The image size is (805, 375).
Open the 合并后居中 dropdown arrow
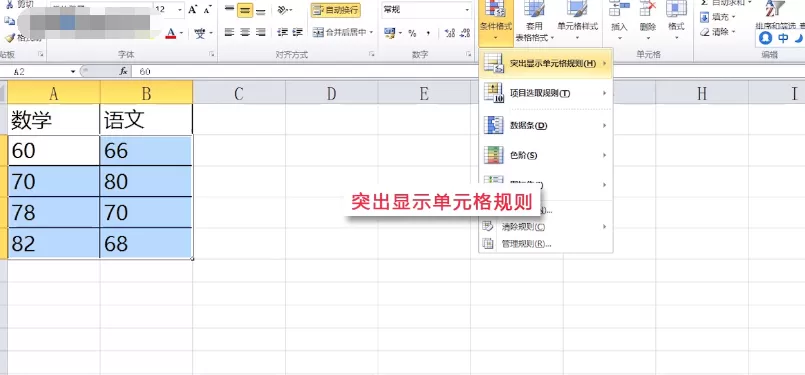coord(371,32)
